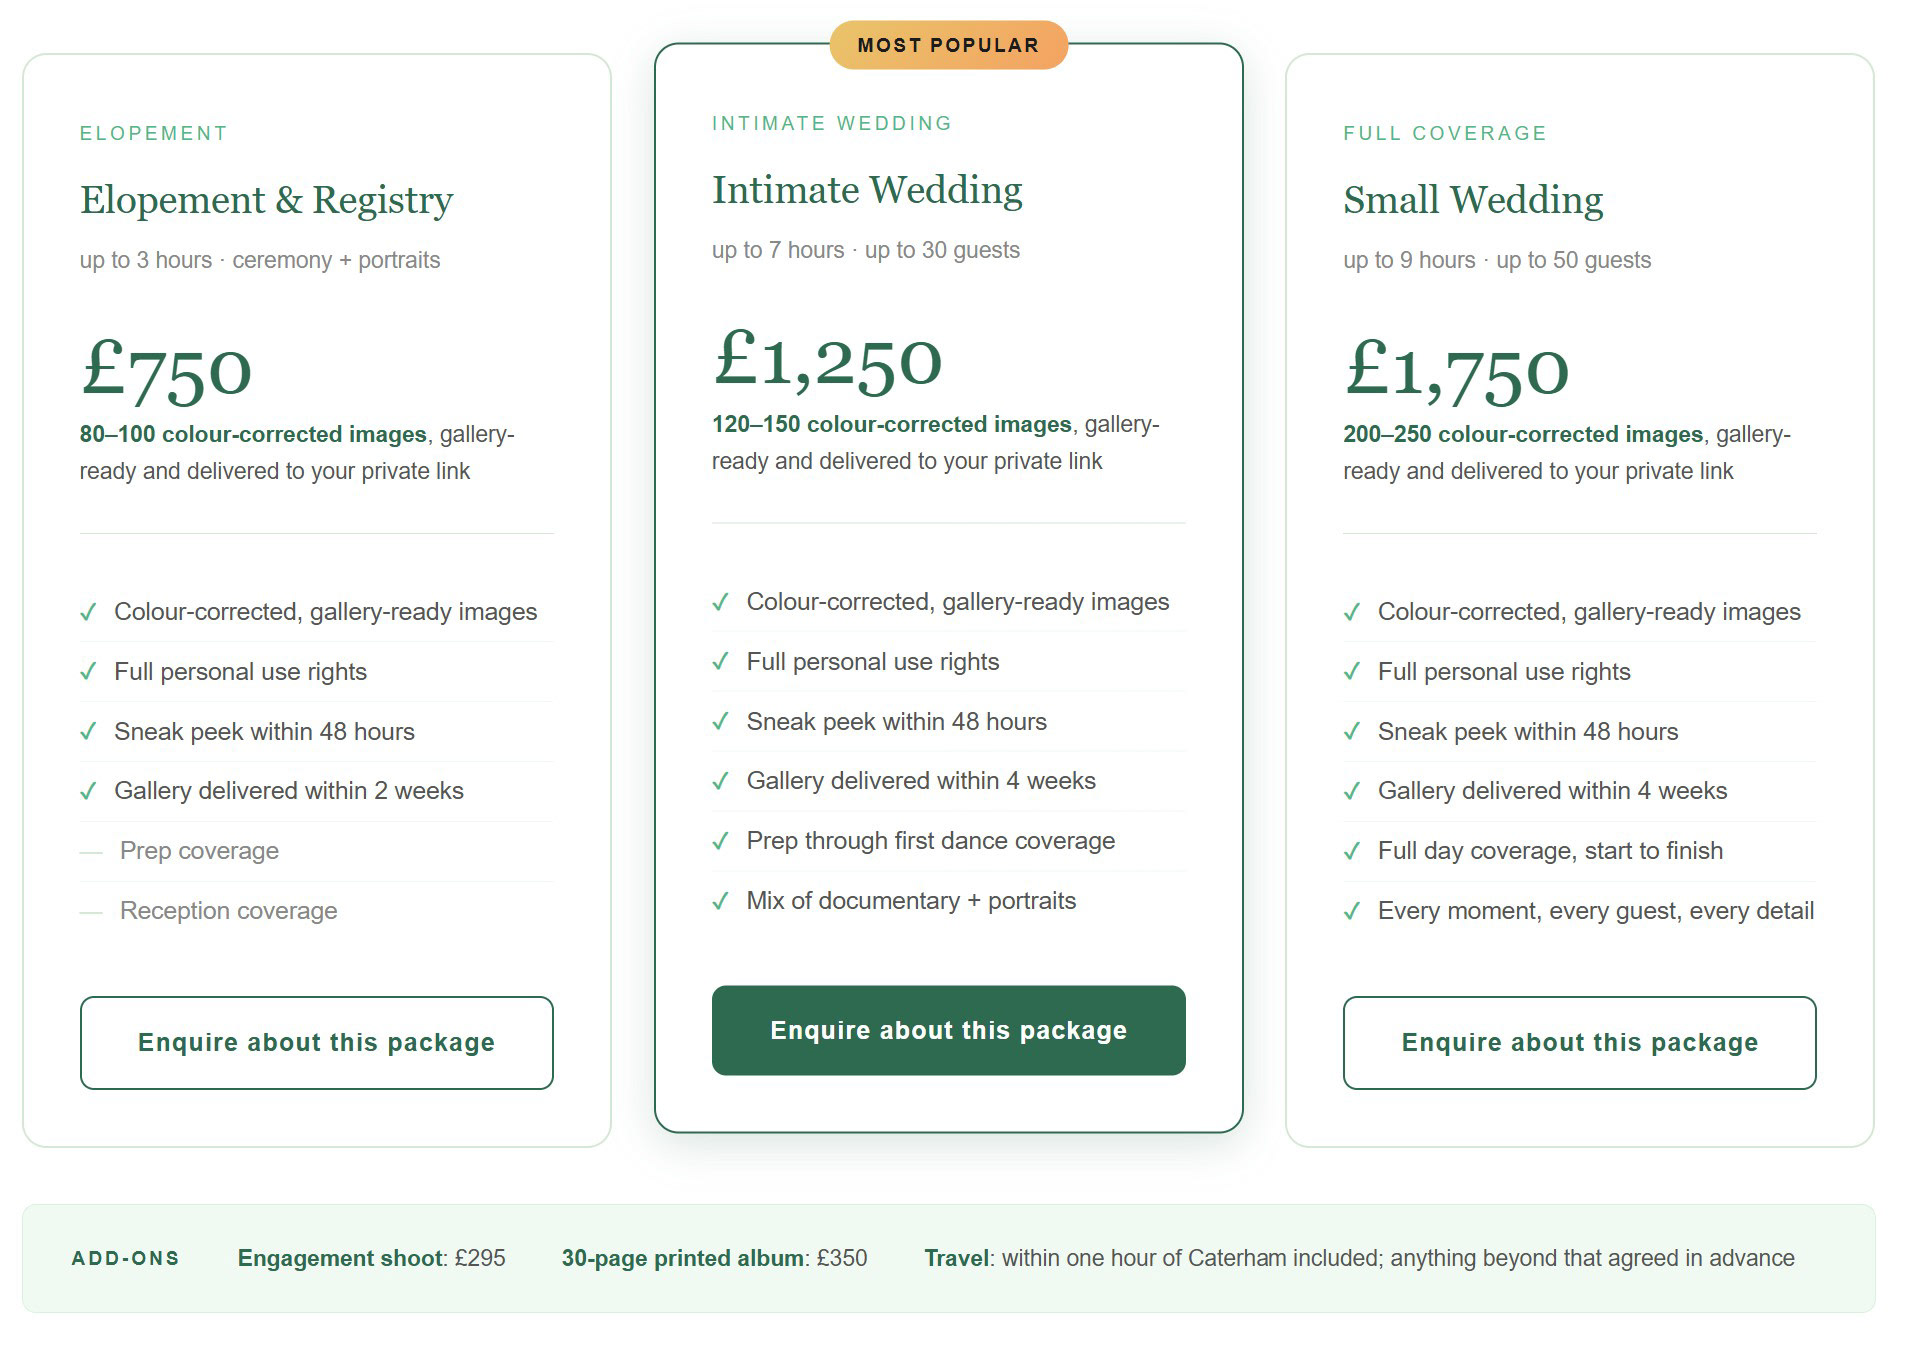The image size is (1909, 1349).
Task: Click the £750 price
Action: pyautogui.click(x=166, y=370)
